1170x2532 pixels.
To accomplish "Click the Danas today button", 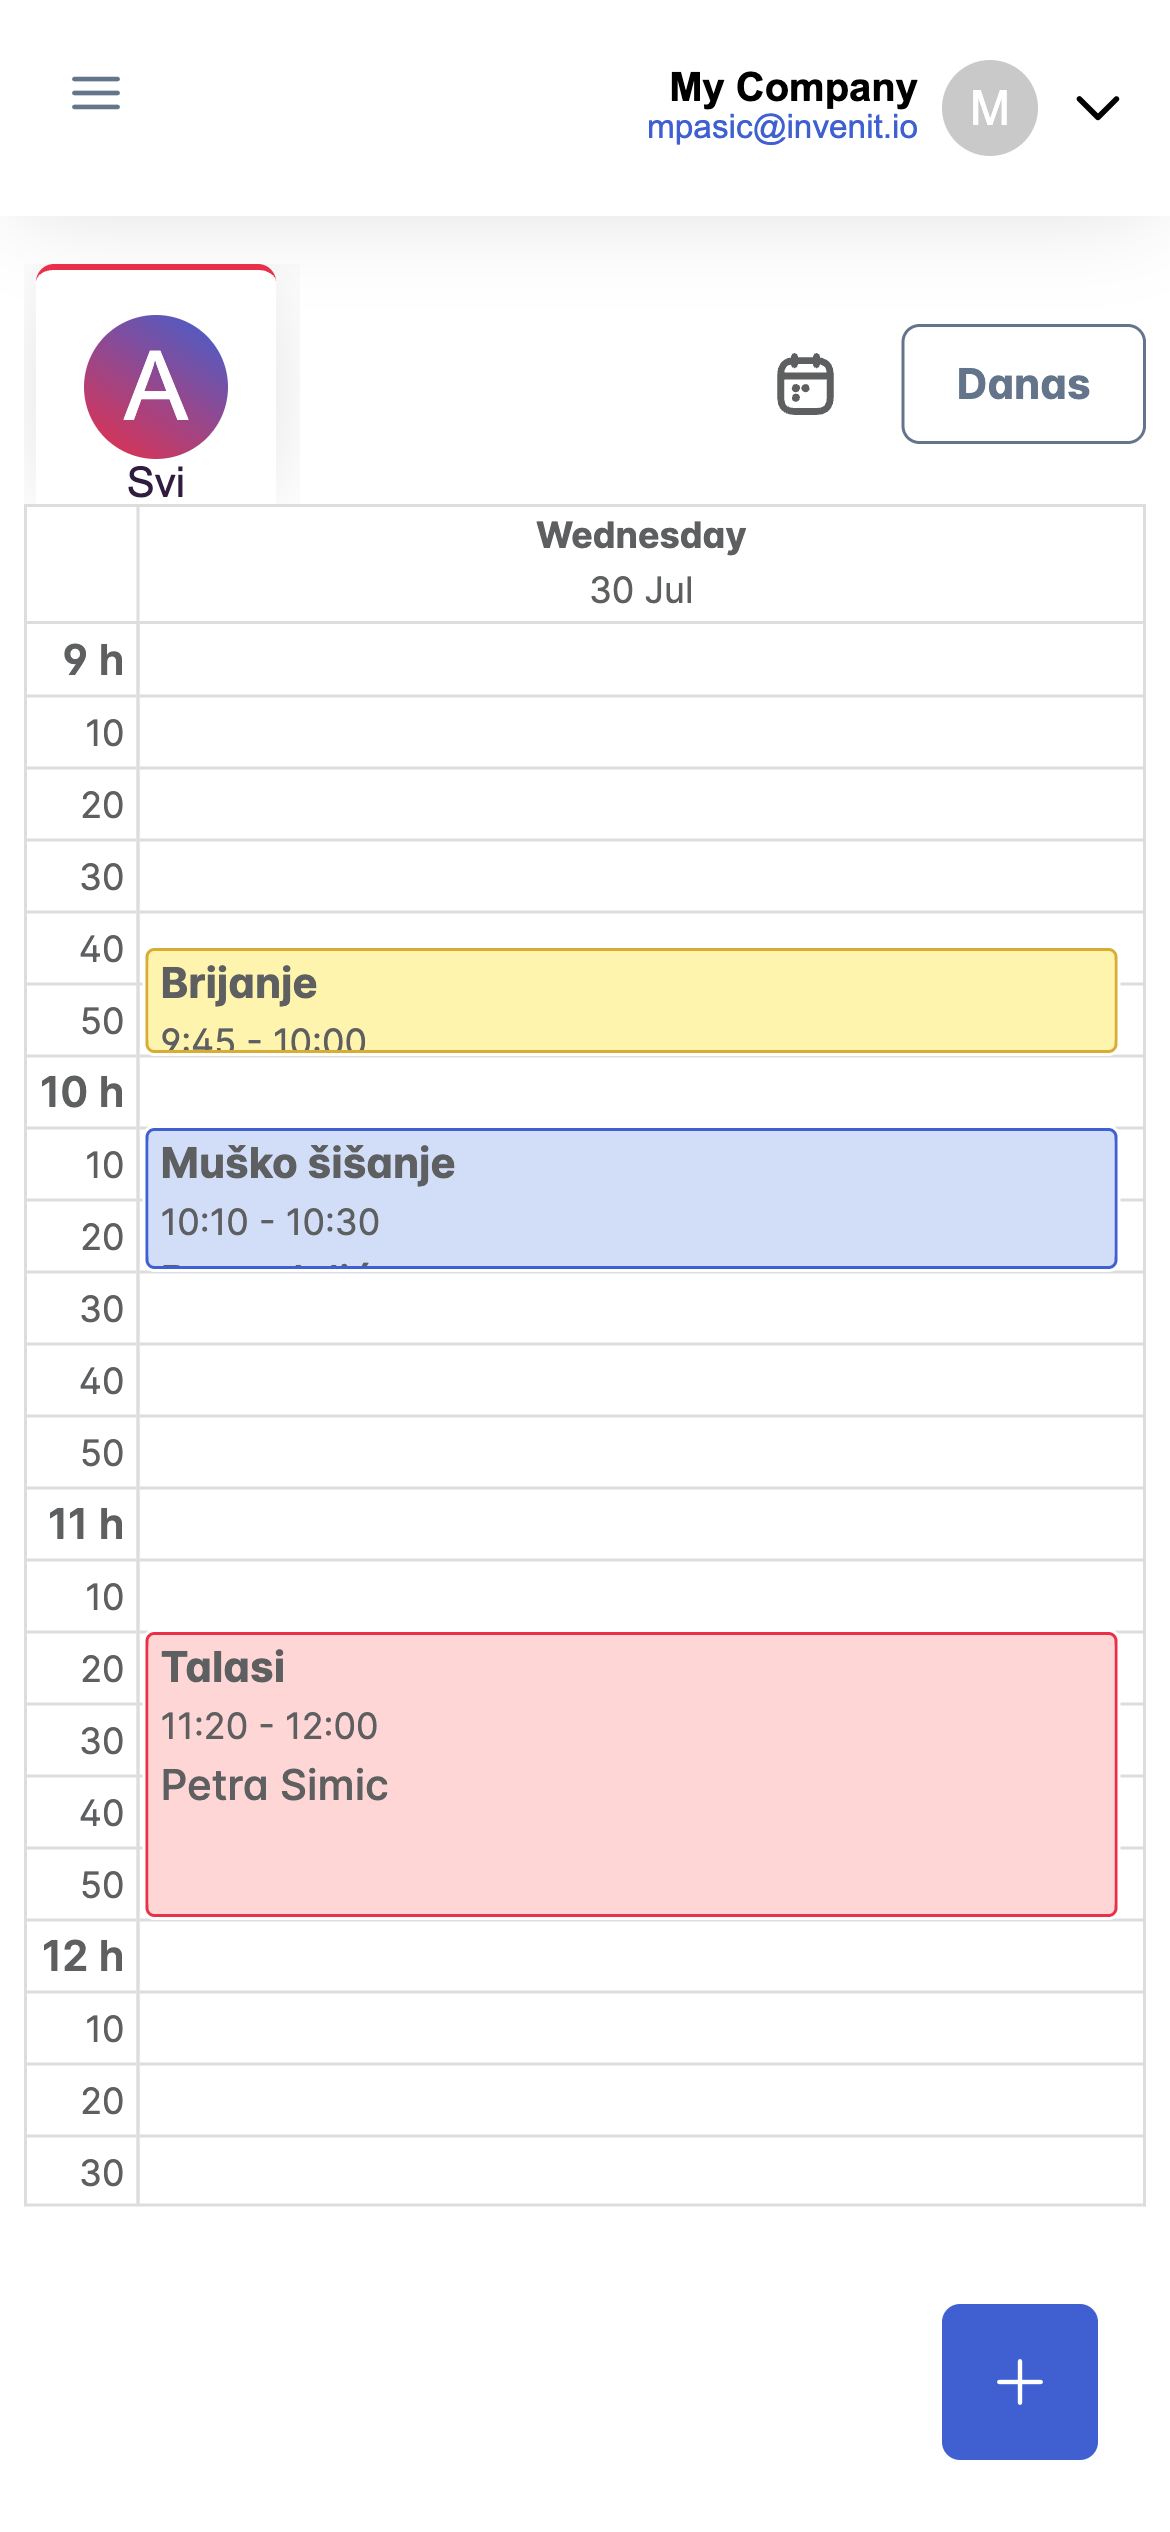I will pos(1023,384).
